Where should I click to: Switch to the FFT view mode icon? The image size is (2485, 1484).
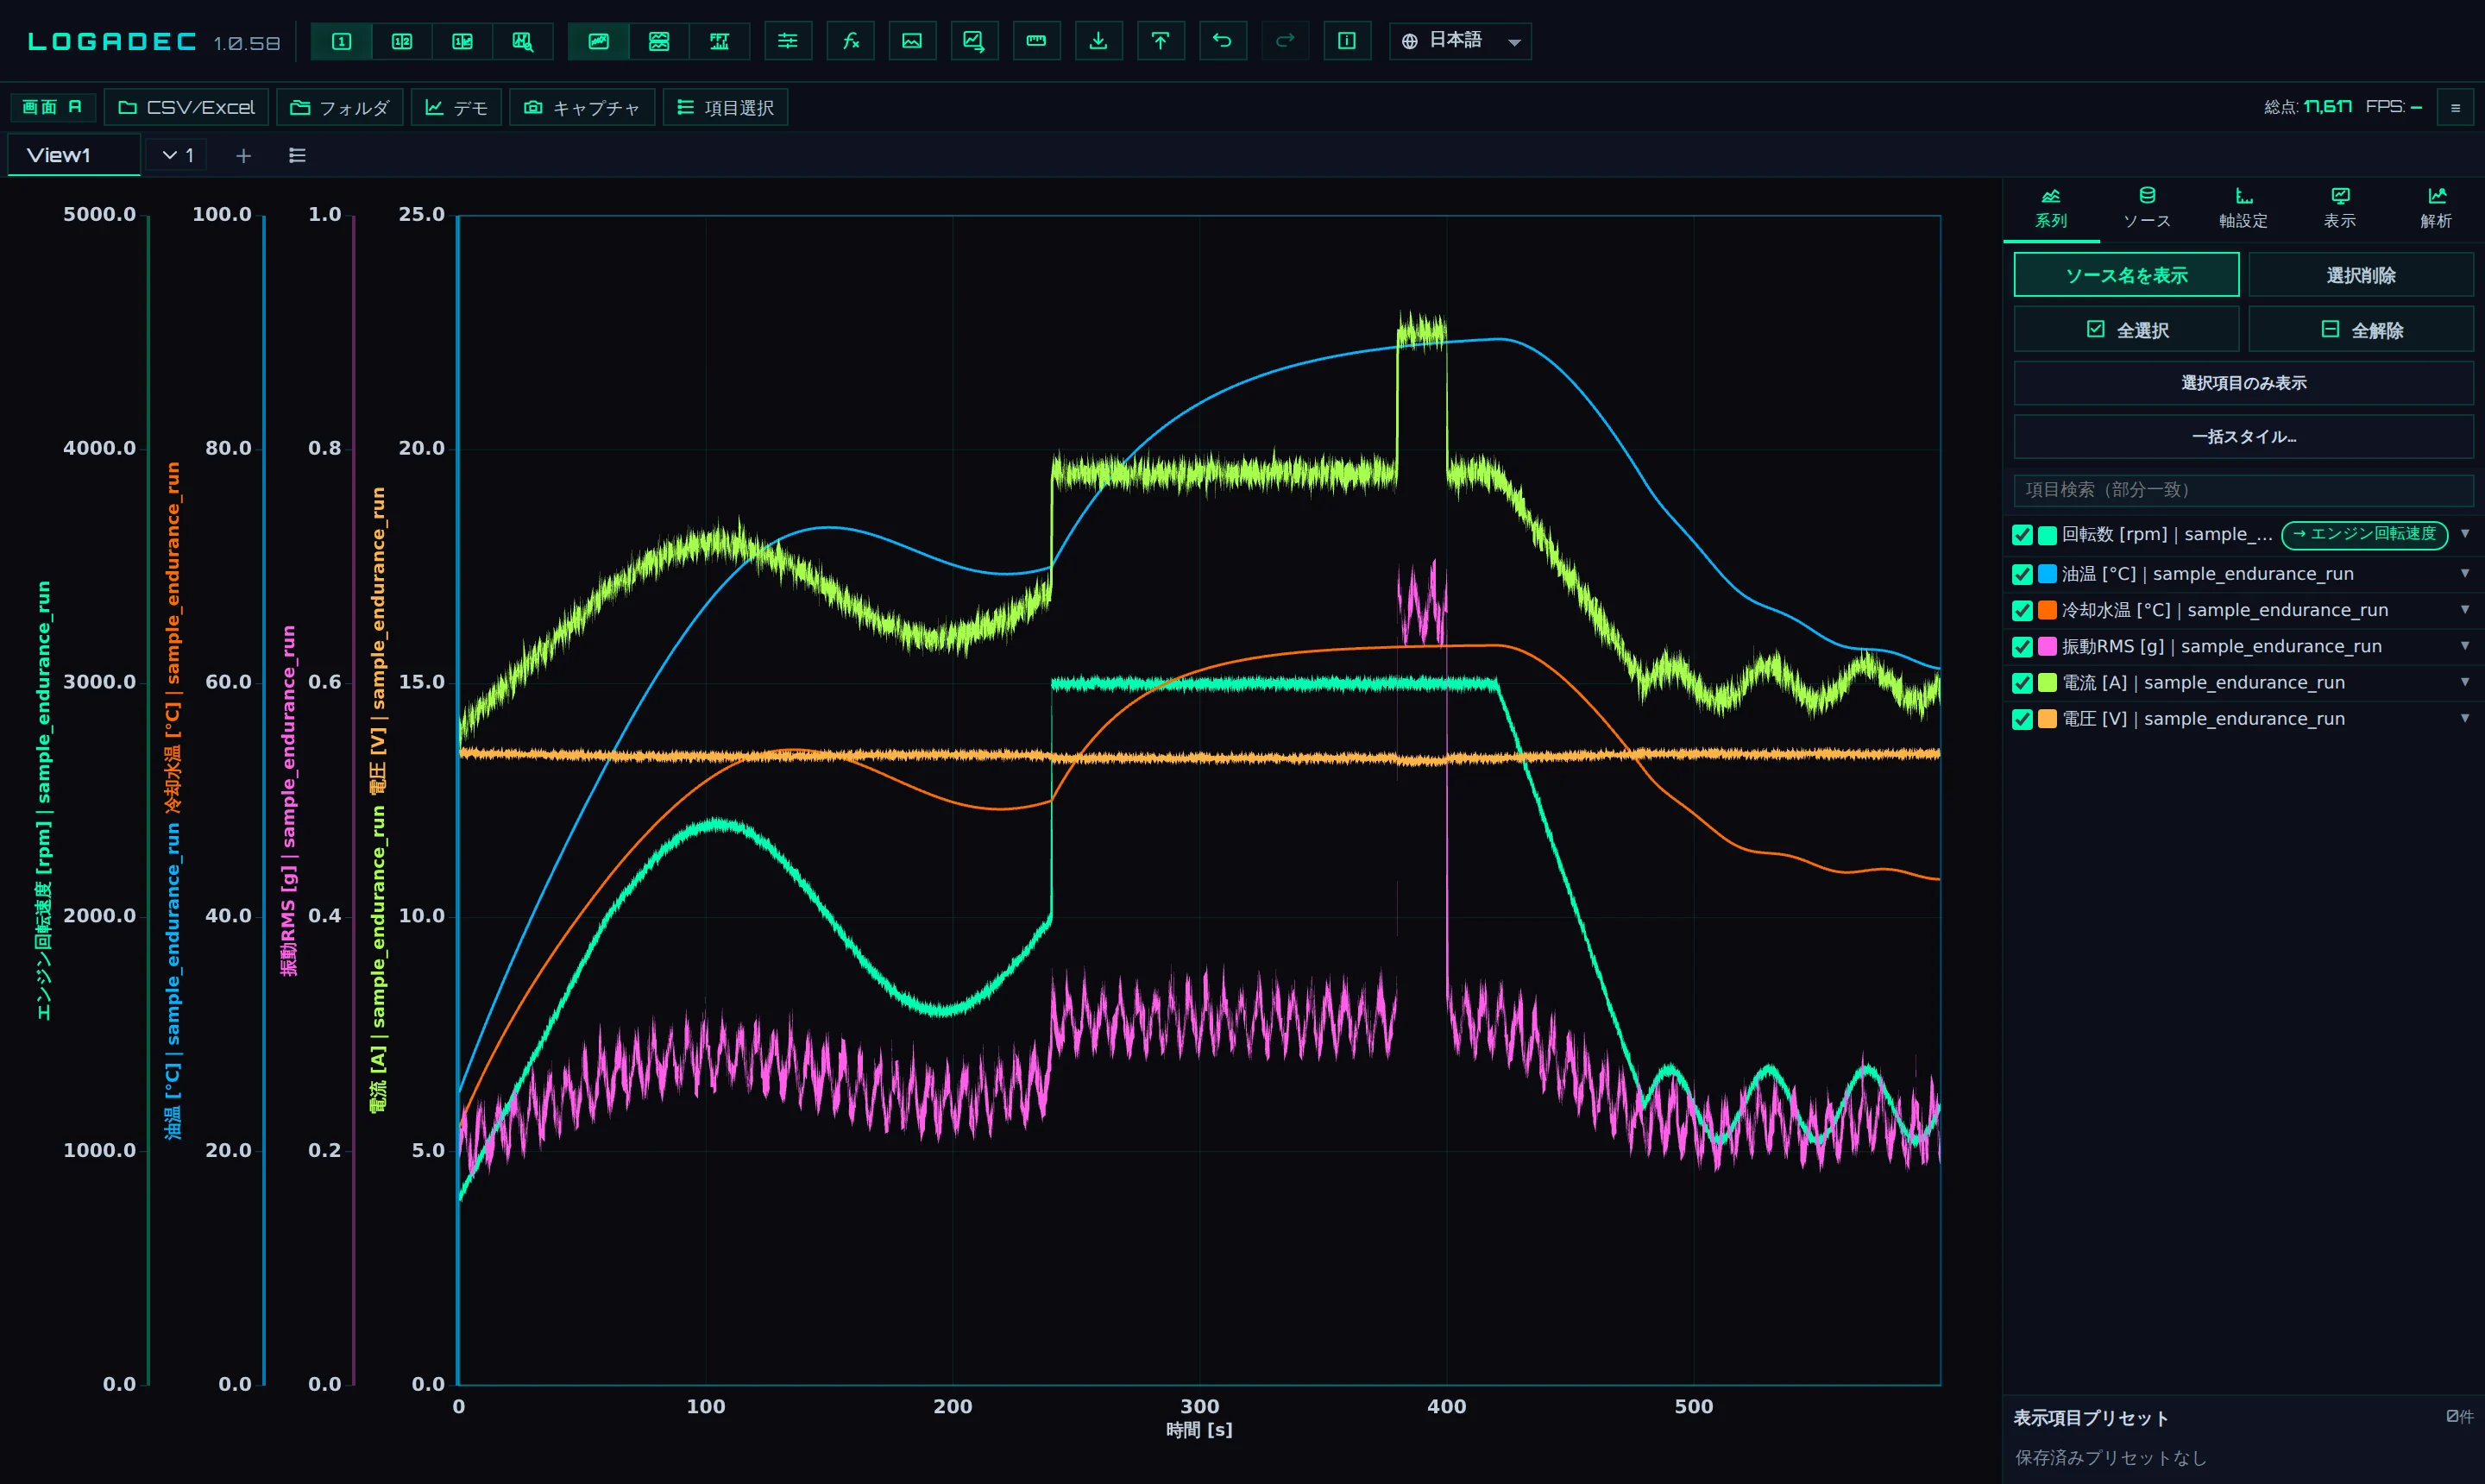pyautogui.click(x=720, y=41)
